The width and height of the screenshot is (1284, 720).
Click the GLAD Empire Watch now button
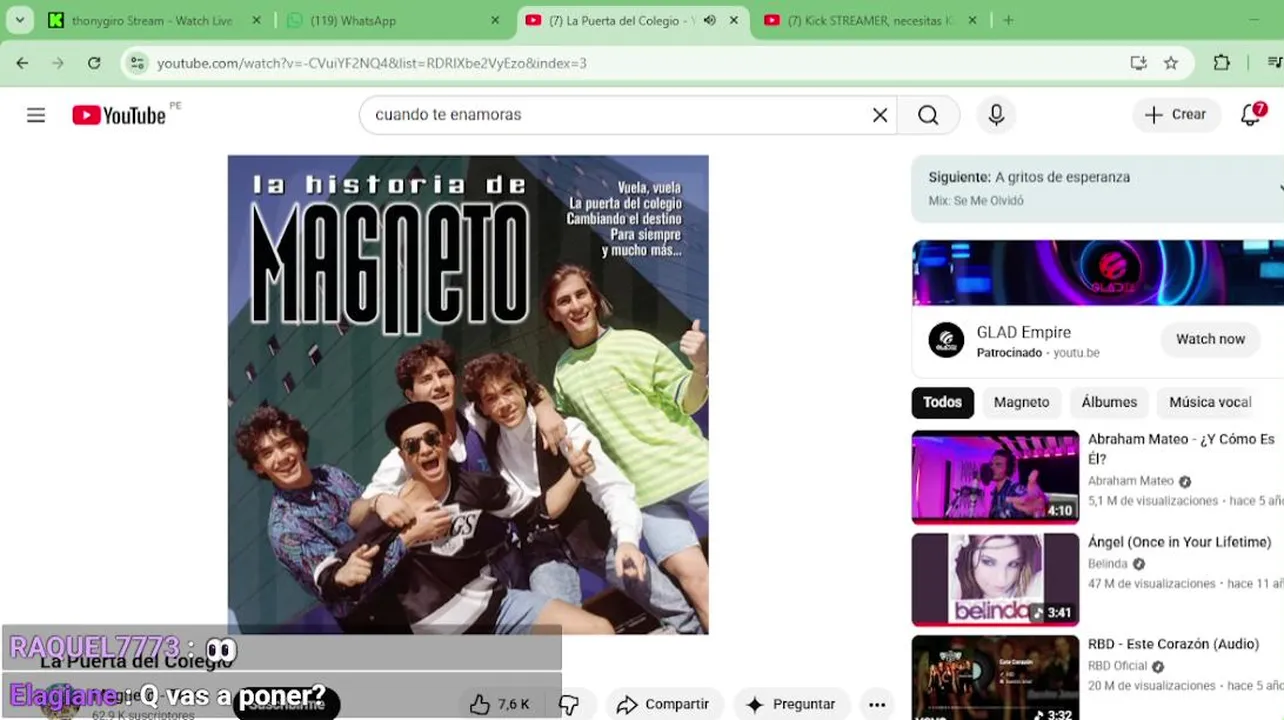(x=1210, y=339)
